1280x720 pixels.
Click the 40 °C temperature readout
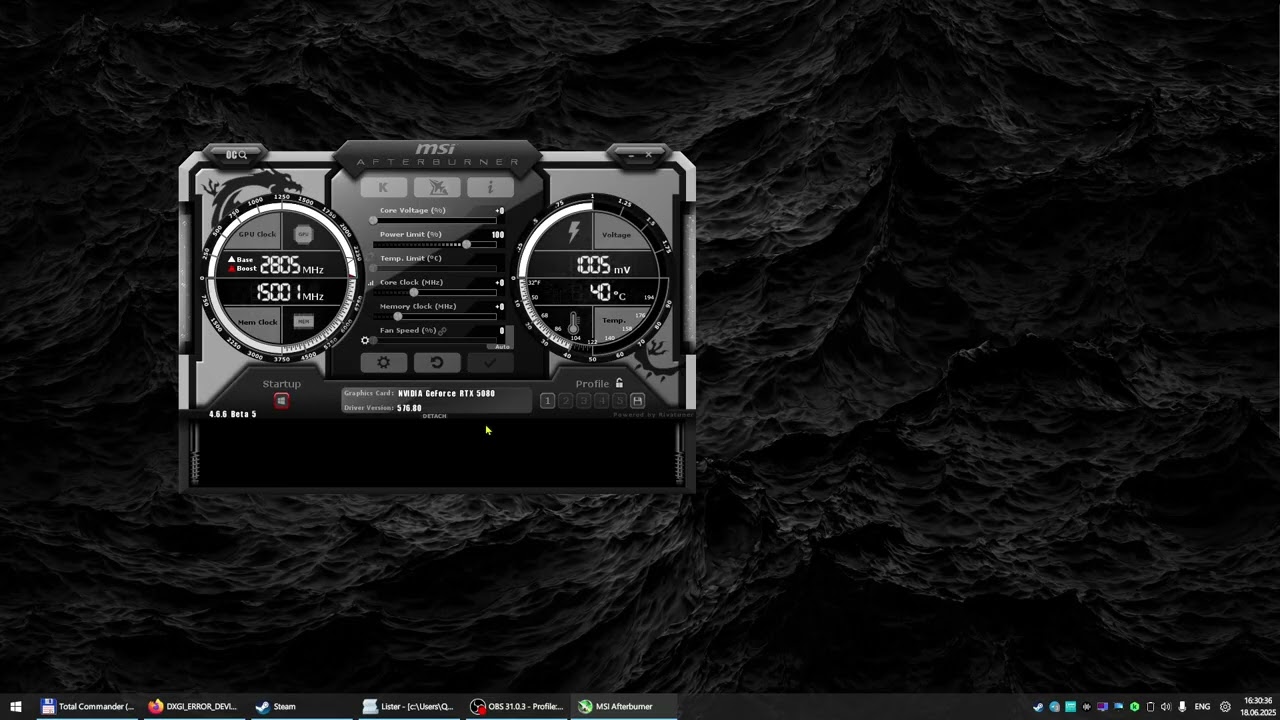click(608, 293)
